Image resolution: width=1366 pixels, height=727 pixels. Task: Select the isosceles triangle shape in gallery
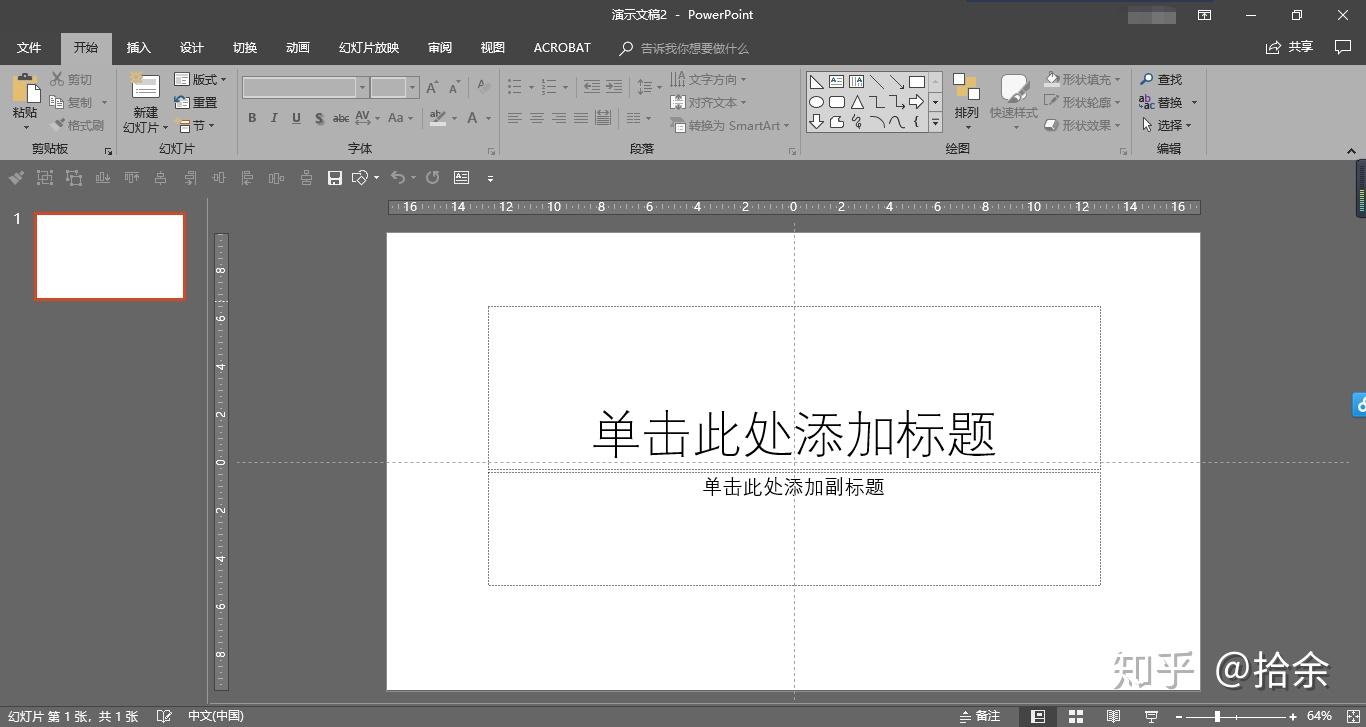coord(857,102)
